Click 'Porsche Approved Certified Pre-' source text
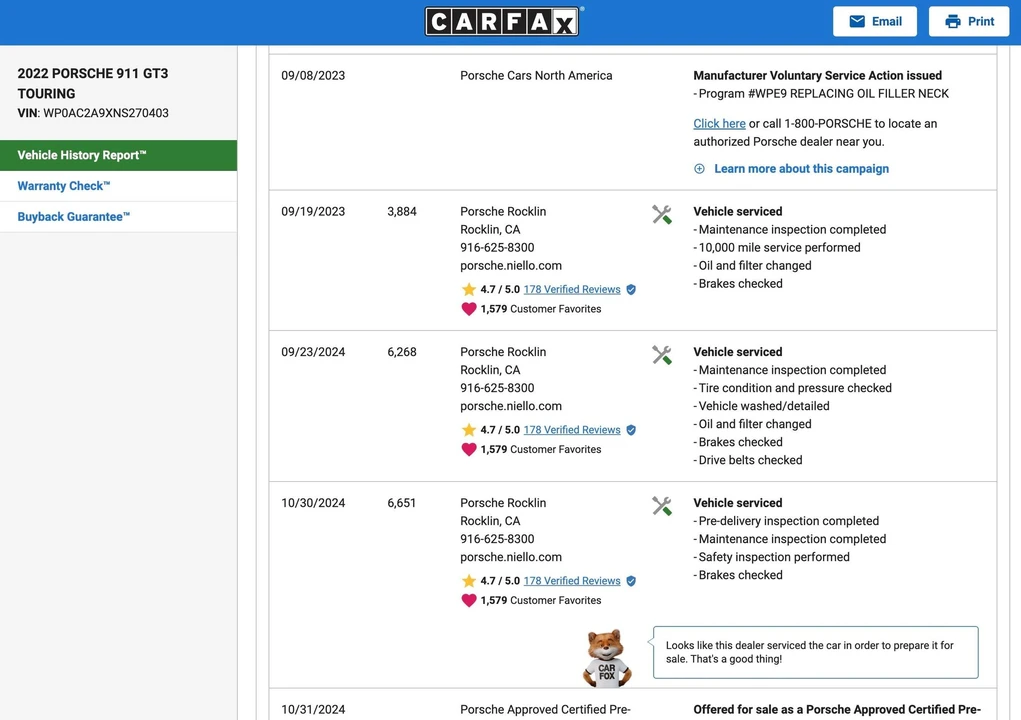The image size is (1021, 720). (x=545, y=710)
